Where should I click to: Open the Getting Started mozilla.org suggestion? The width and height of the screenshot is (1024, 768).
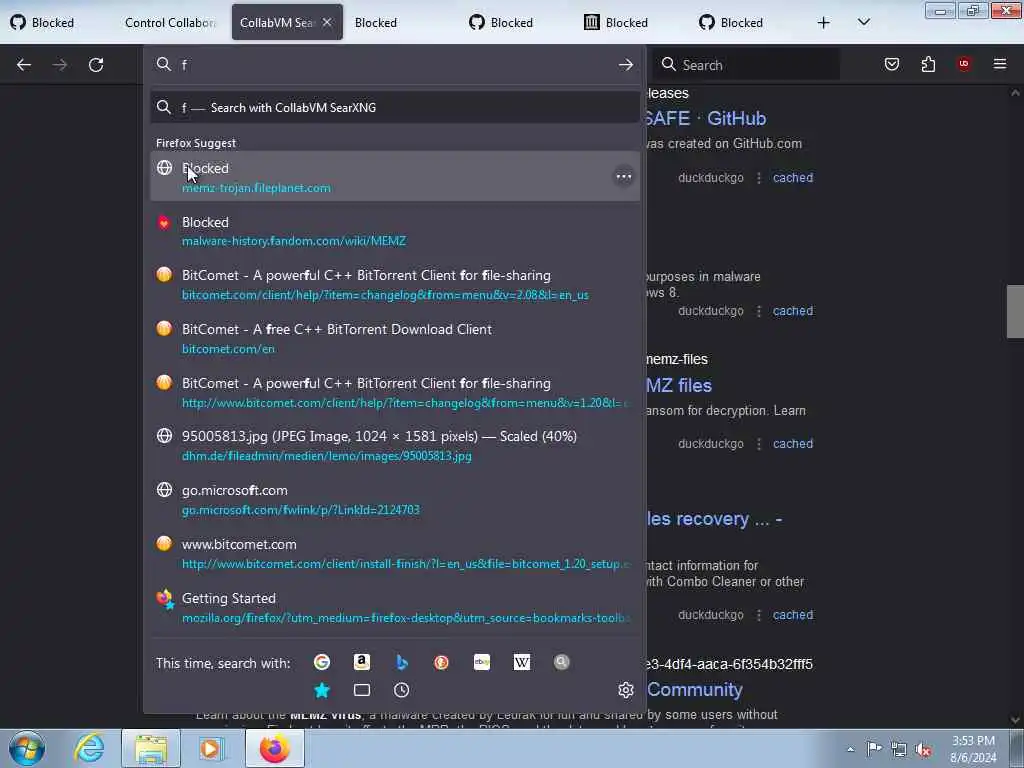pyautogui.click(x=395, y=607)
